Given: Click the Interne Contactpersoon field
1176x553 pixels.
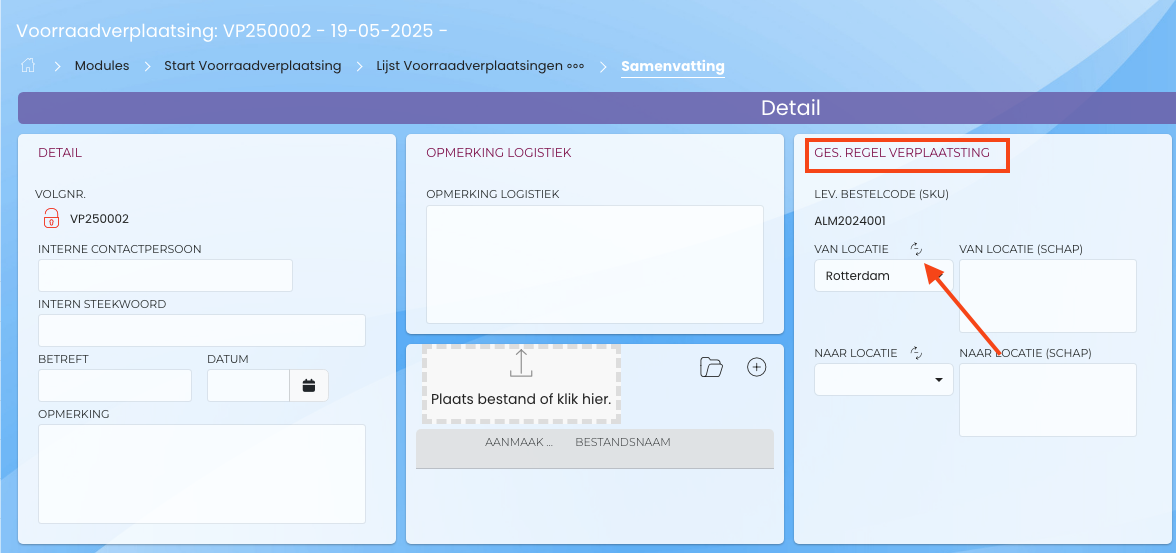Looking at the screenshot, I should coord(165,275).
